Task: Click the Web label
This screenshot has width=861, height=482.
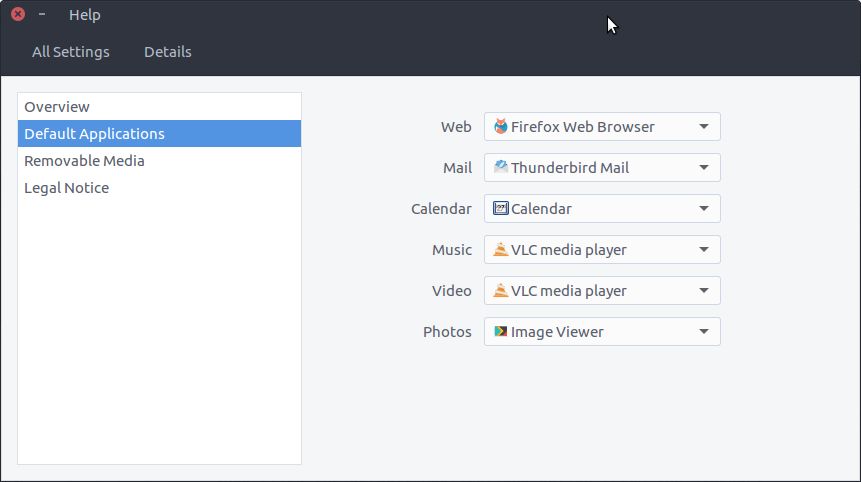Action: 456,127
